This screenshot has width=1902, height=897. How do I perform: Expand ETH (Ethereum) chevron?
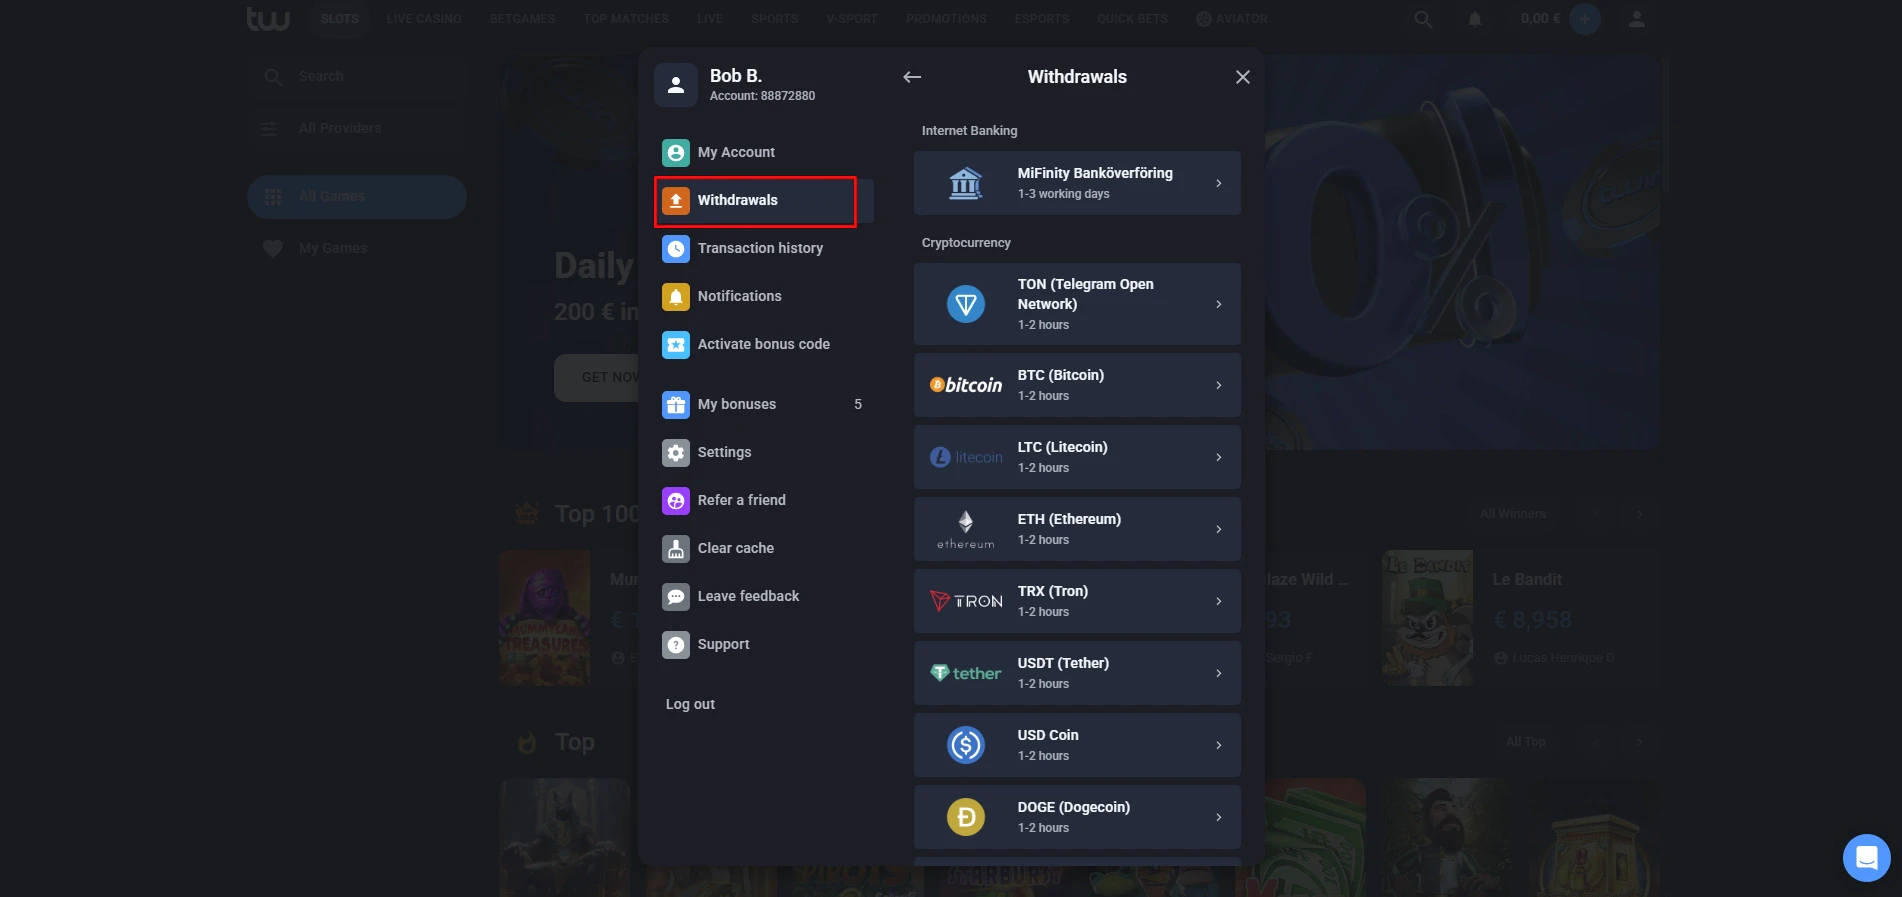click(1219, 529)
